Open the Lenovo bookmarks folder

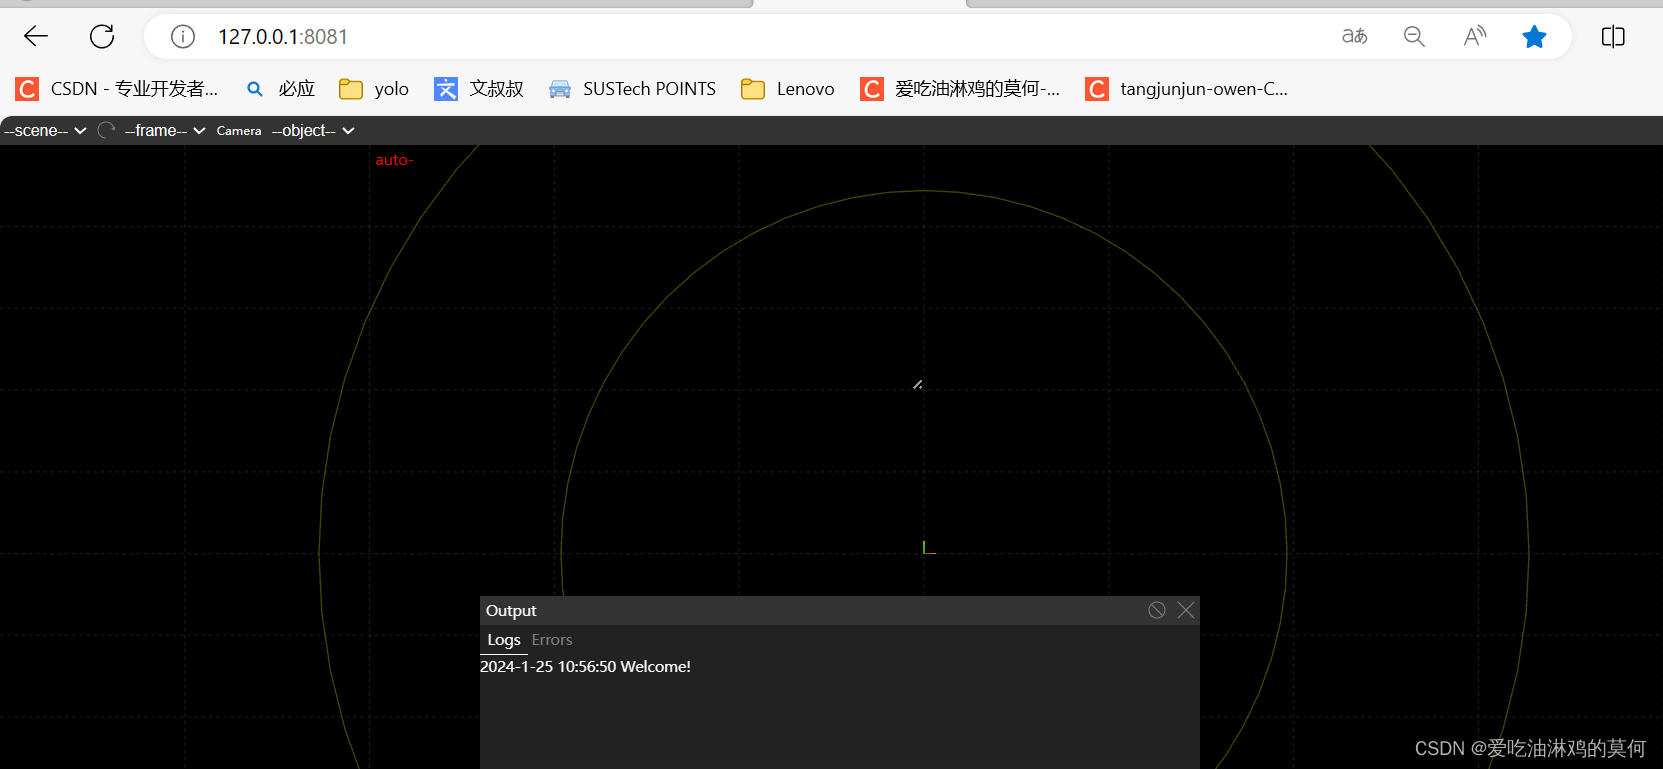[788, 89]
